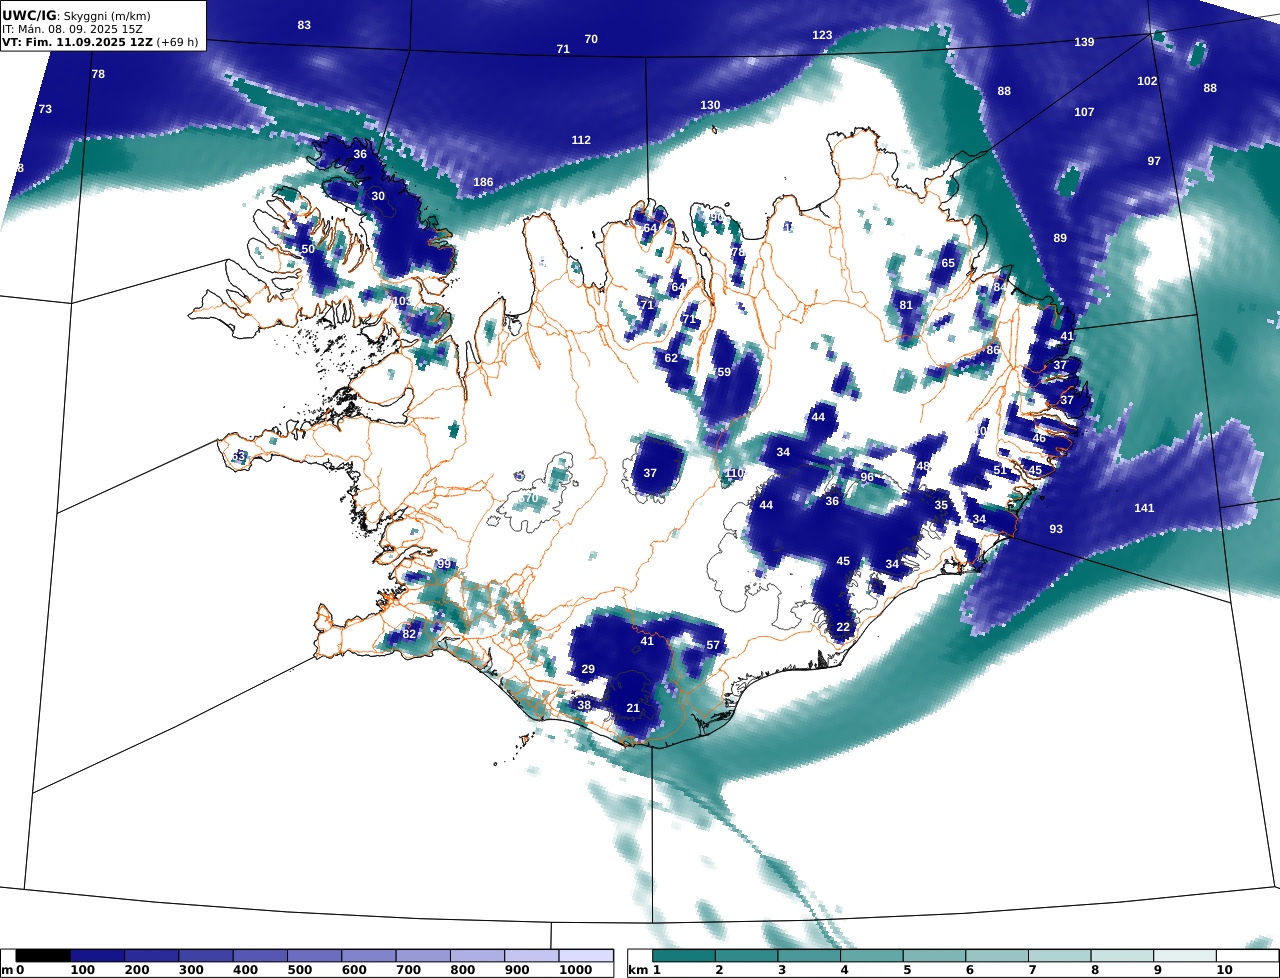Select the darkest teal 1–2 km swatch
This screenshot has width=1280, height=978.
point(685,956)
